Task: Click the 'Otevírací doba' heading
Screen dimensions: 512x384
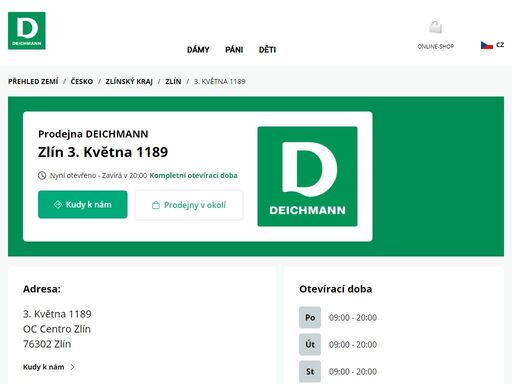Action: coord(336,289)
